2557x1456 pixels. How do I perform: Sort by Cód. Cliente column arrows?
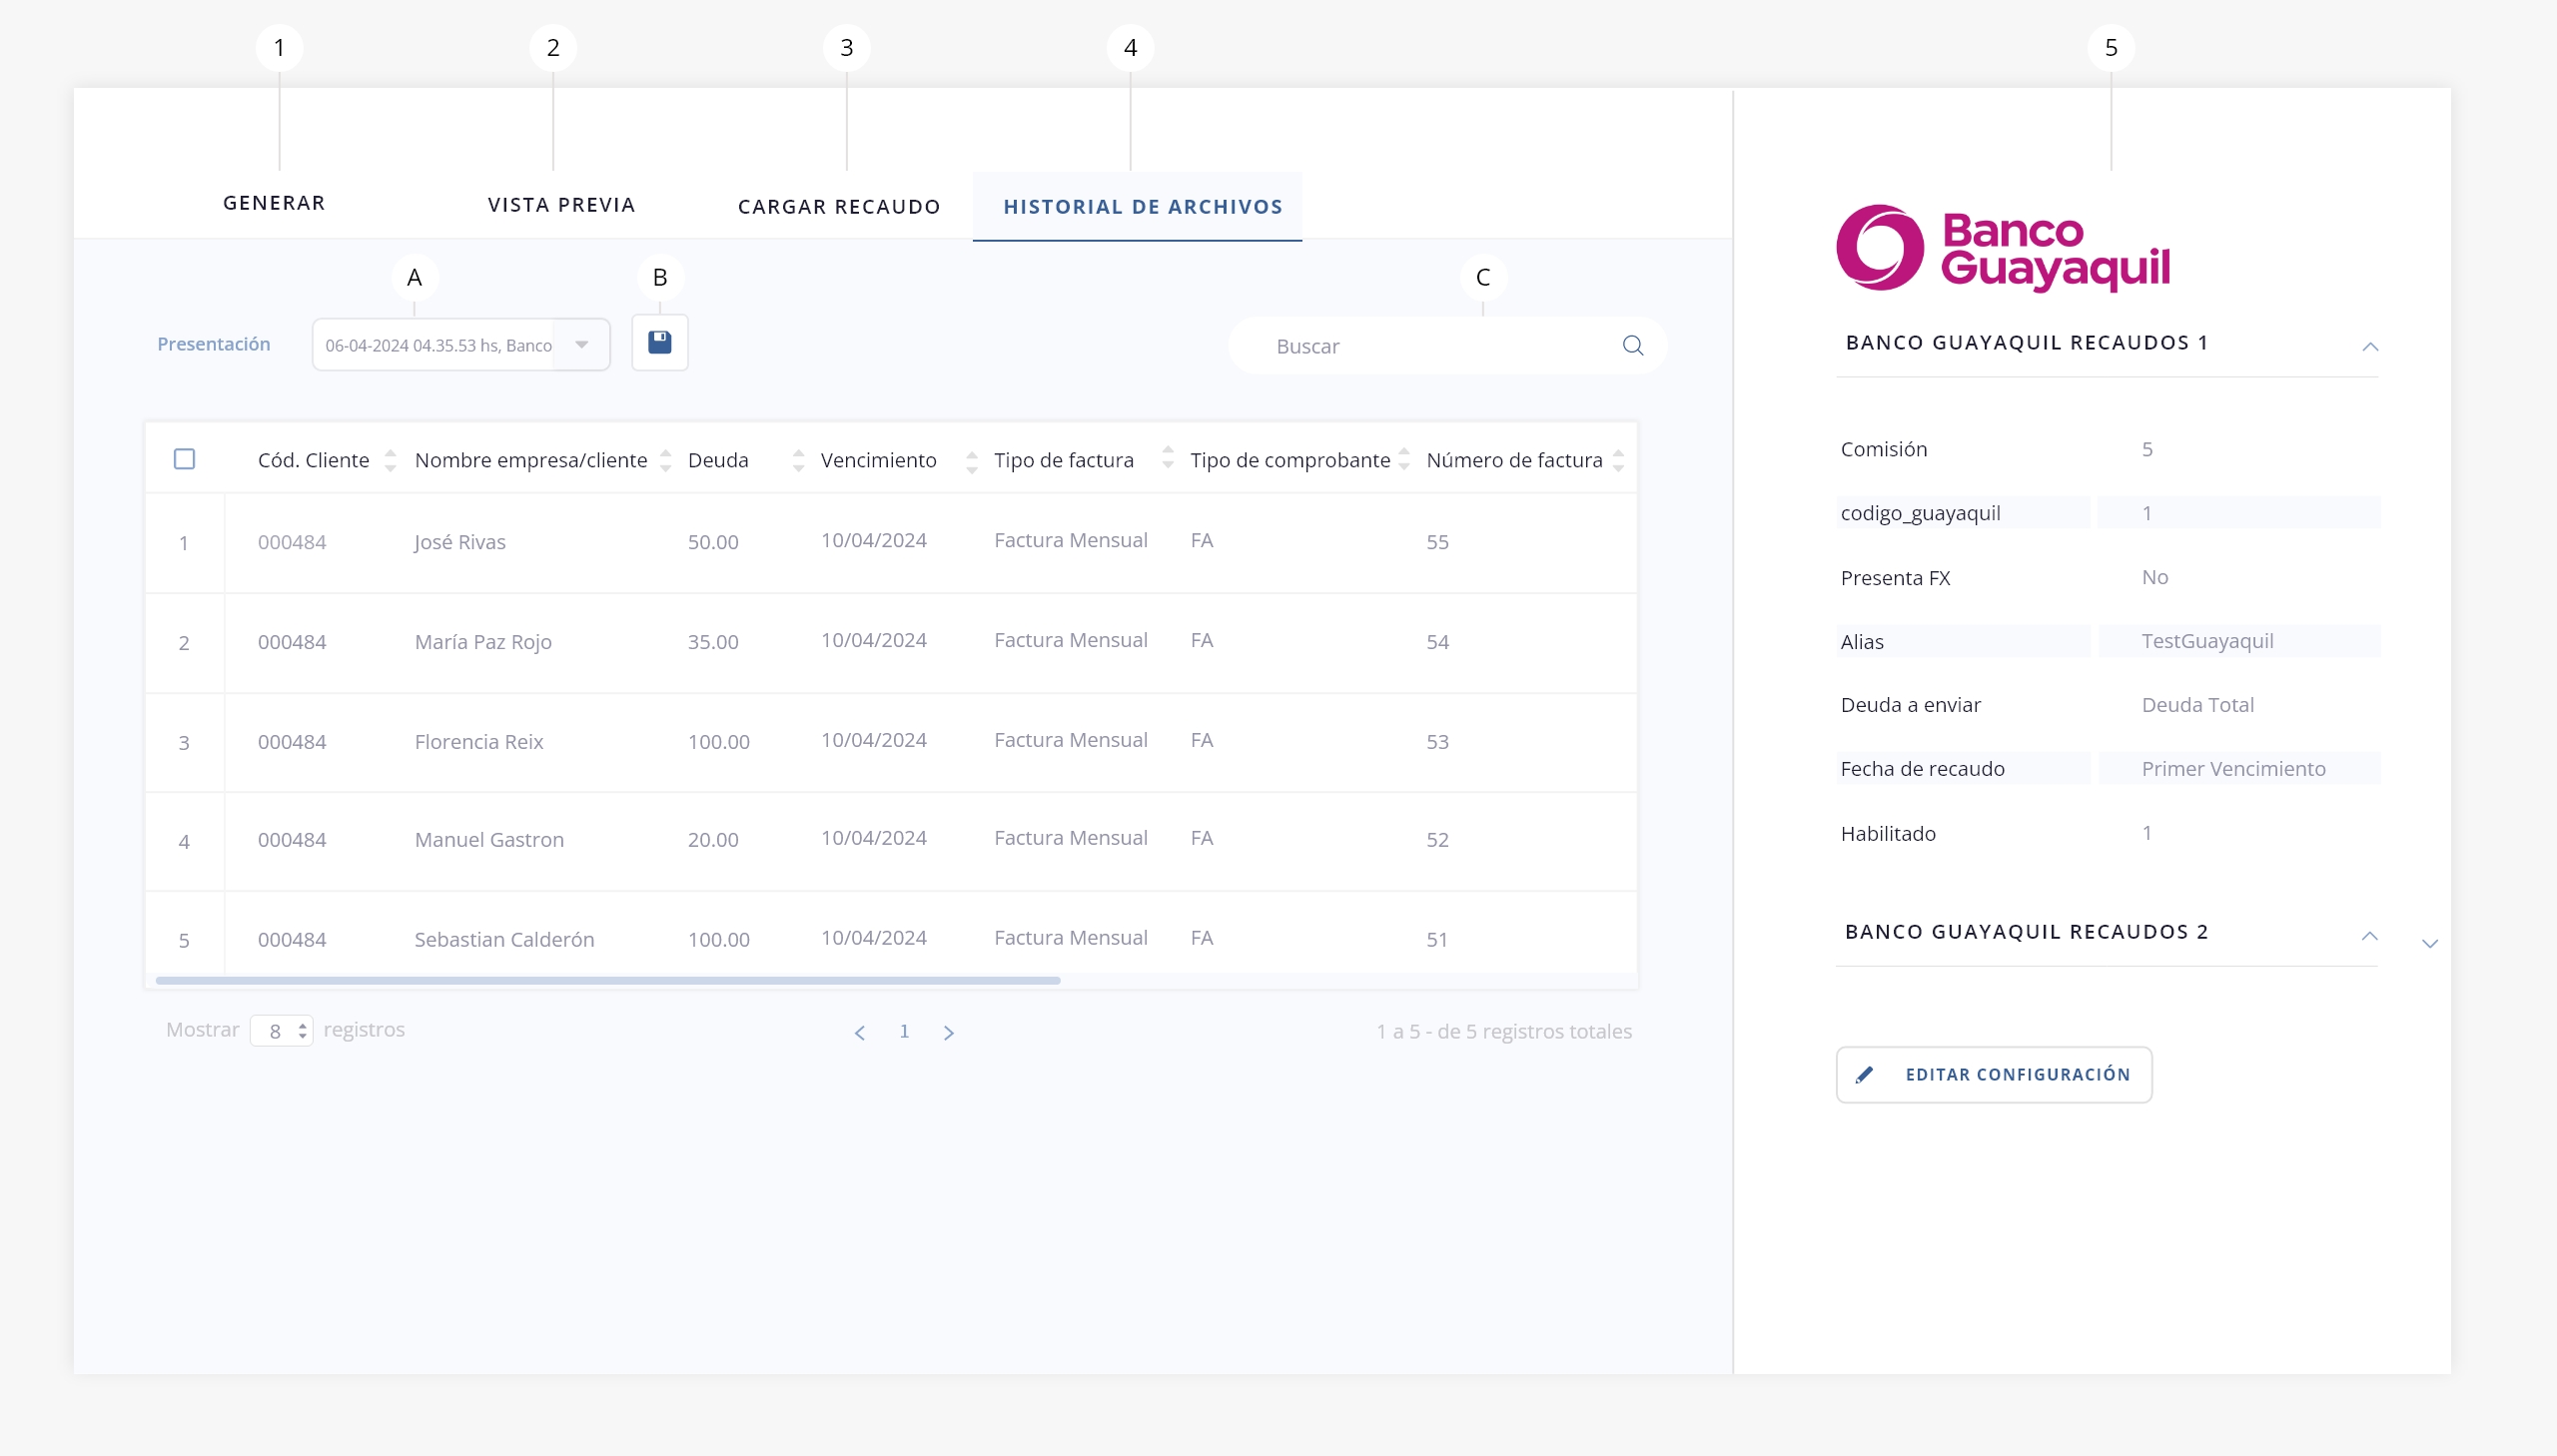[391, 460]
